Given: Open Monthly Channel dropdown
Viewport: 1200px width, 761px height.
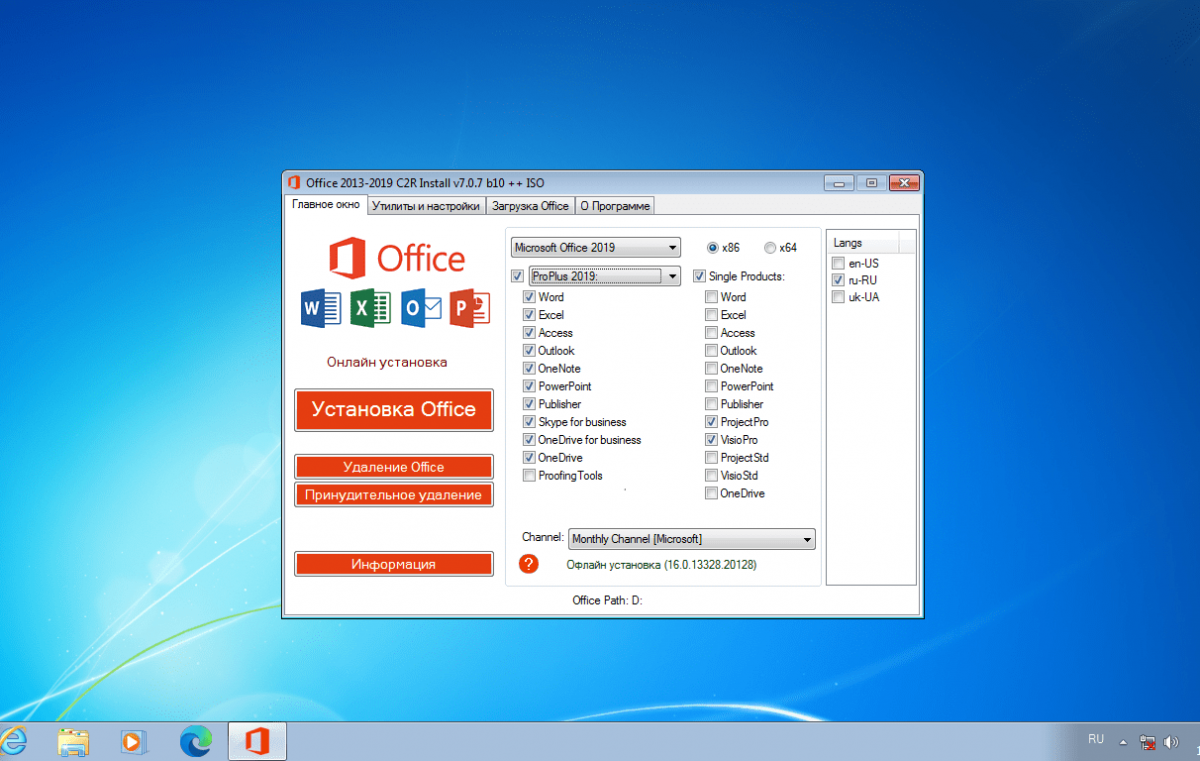Looking at the screenshot, I should click(692, 539).
